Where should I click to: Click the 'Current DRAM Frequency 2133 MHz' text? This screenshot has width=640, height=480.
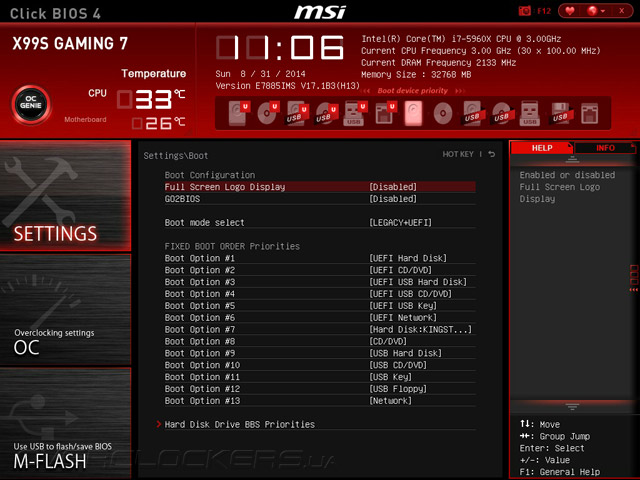[438, 62]
